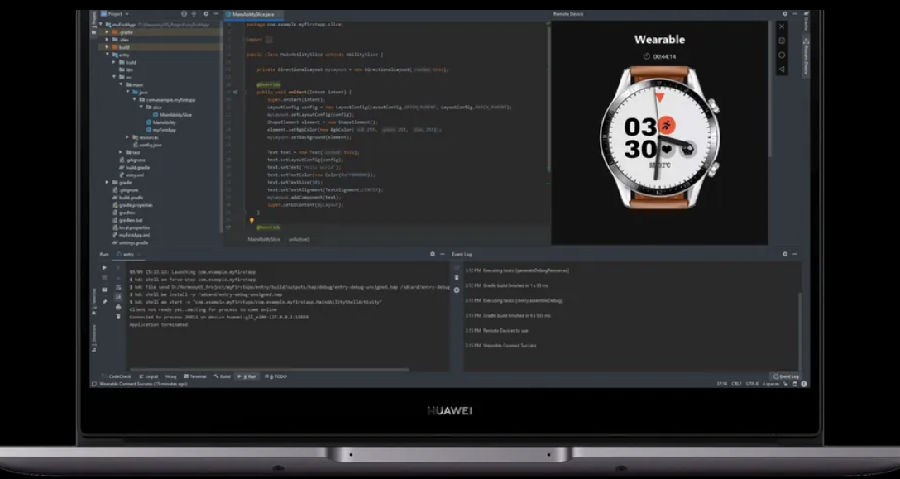Collapse the src folder under entry

[x=114, y=77]
